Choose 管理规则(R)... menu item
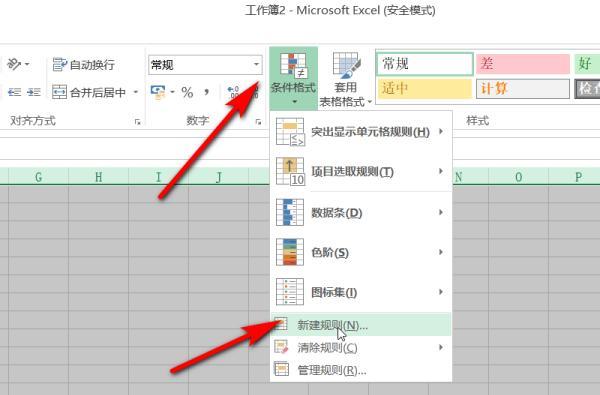Image resolution: width=600 pixels, height=395 pixels. [361, 370]
